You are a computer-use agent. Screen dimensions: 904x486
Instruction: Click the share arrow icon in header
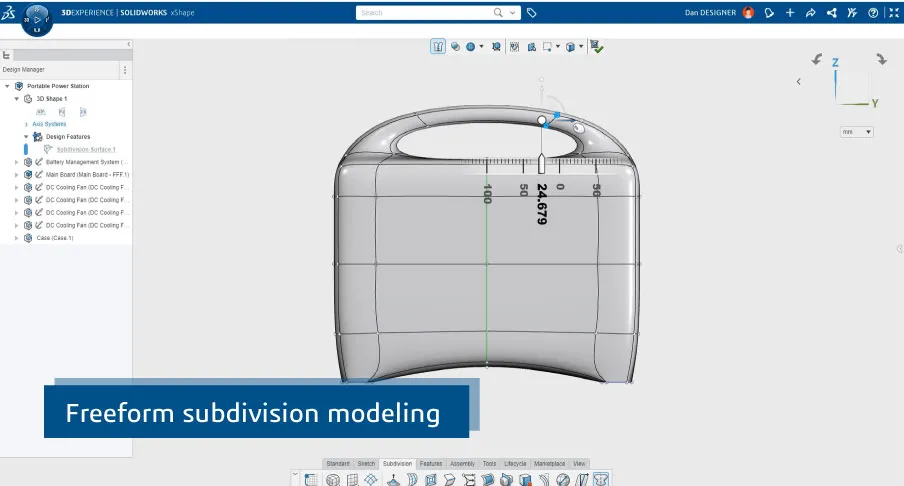(810, 13)
